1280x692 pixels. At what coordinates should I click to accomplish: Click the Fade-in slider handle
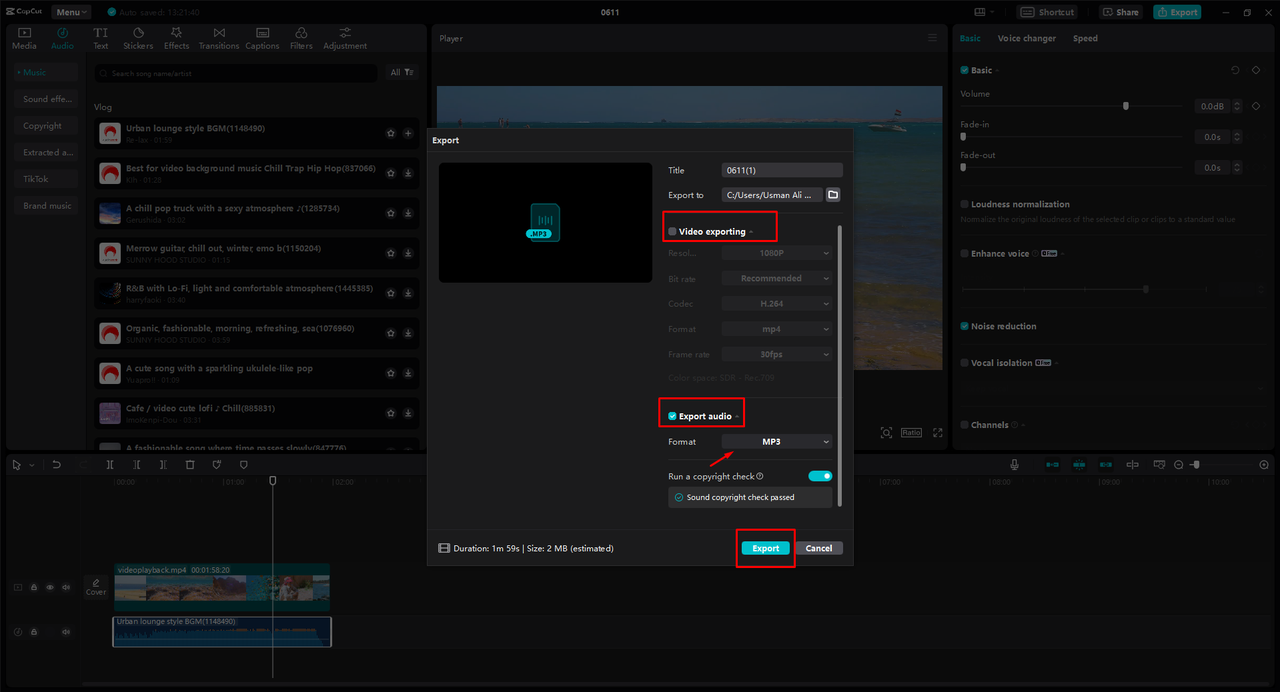(964, 137)
